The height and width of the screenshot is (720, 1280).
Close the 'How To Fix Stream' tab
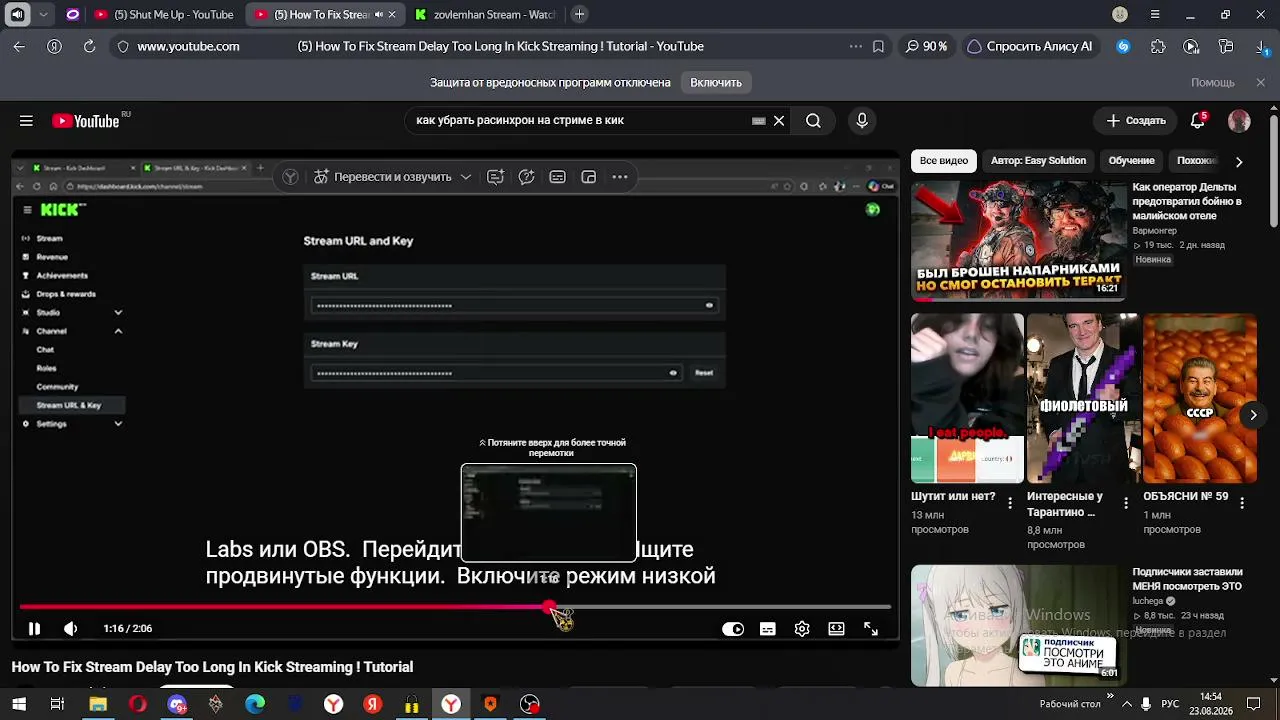pyautogui.click(x=393, y=15)
